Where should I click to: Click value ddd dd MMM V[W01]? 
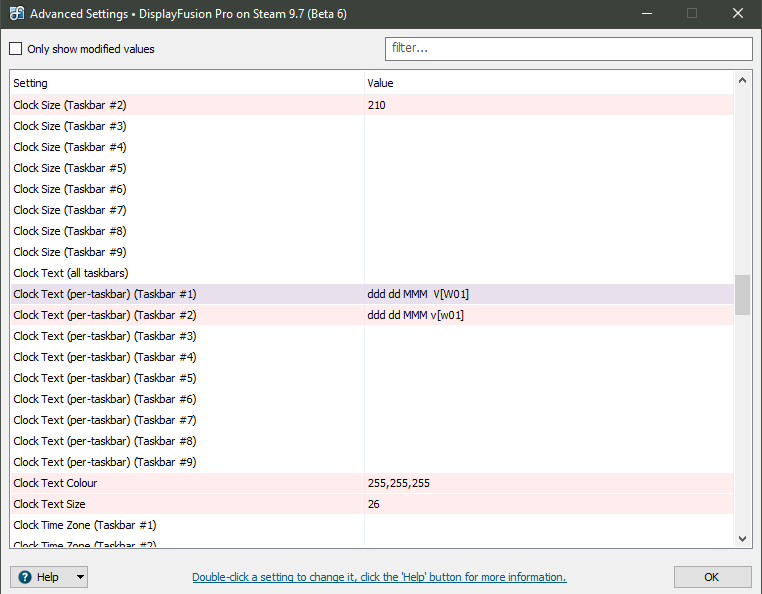(x=418, y=294)
